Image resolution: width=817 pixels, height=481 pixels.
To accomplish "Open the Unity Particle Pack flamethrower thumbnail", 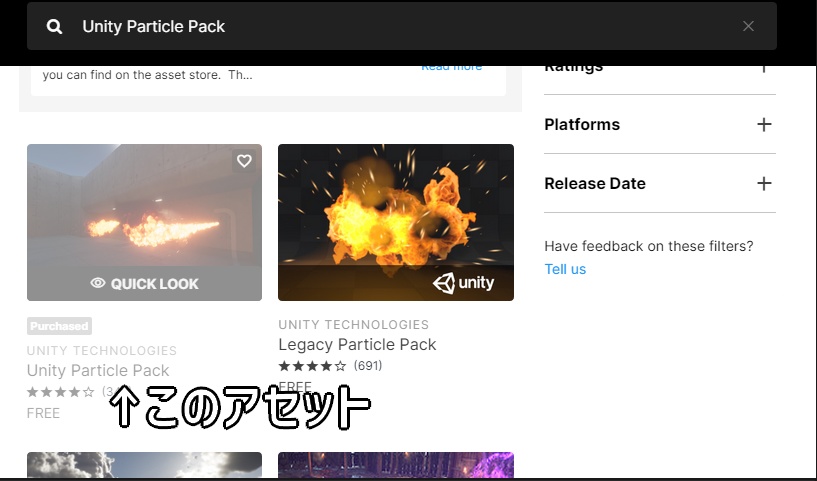I will [144, 223].
